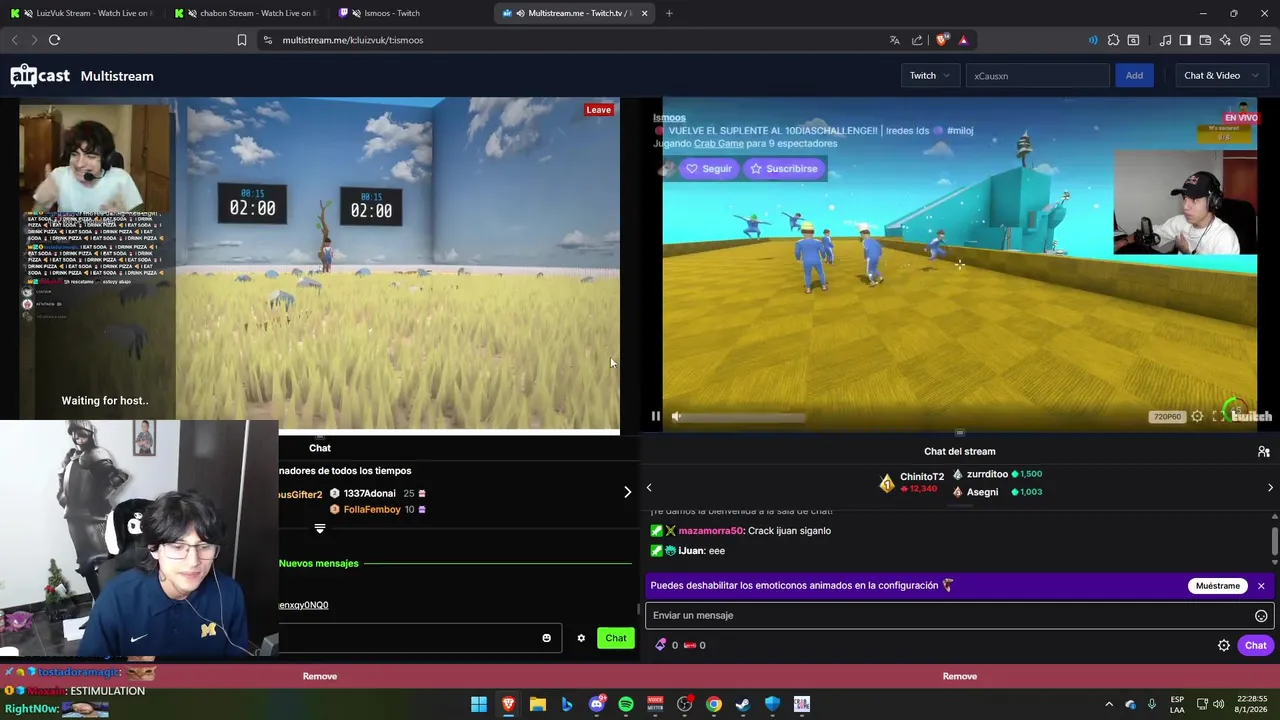1280x720 pixels.
Task: Remove the left Kick stream
Action: [x=320, y=677]
